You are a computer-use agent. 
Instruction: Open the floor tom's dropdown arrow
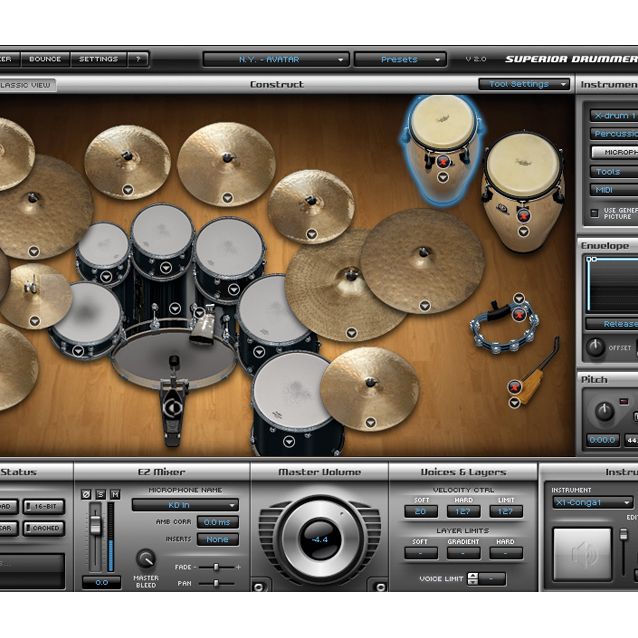[289, 441]
